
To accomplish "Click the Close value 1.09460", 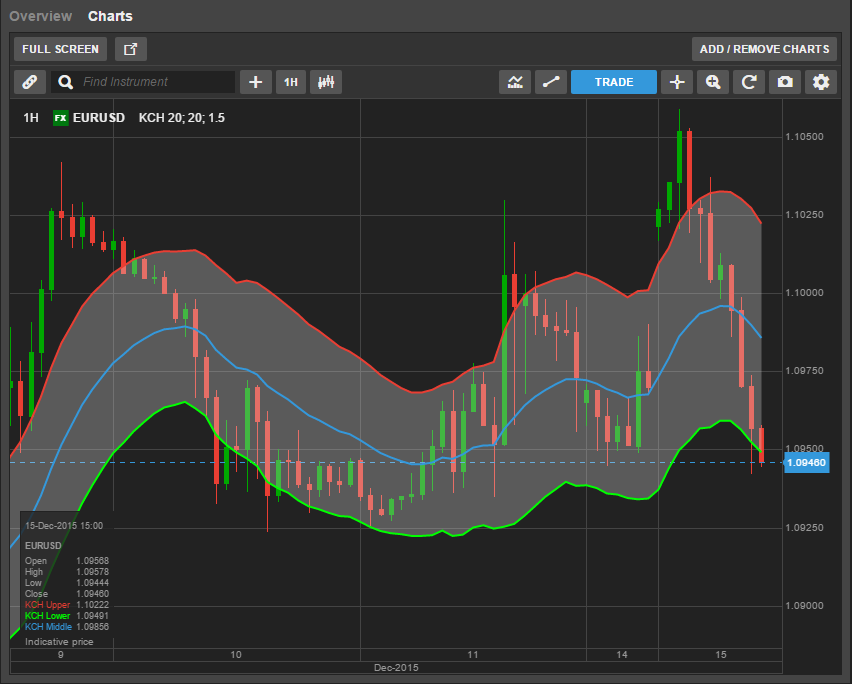I will [92, 594].
